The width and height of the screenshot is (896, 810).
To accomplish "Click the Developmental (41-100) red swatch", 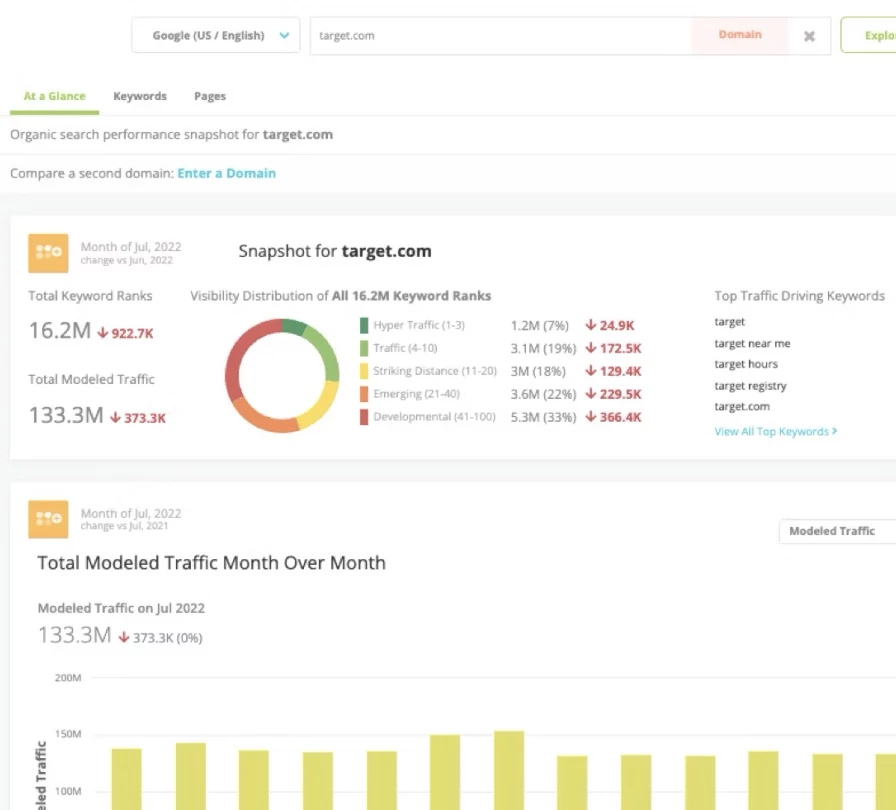I will pyautogui.click(x=363, y=417).
